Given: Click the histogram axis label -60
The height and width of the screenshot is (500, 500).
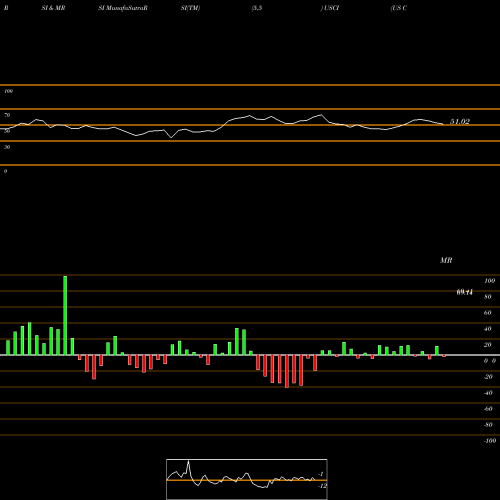Looking at the screenshot, I should 488,409.
